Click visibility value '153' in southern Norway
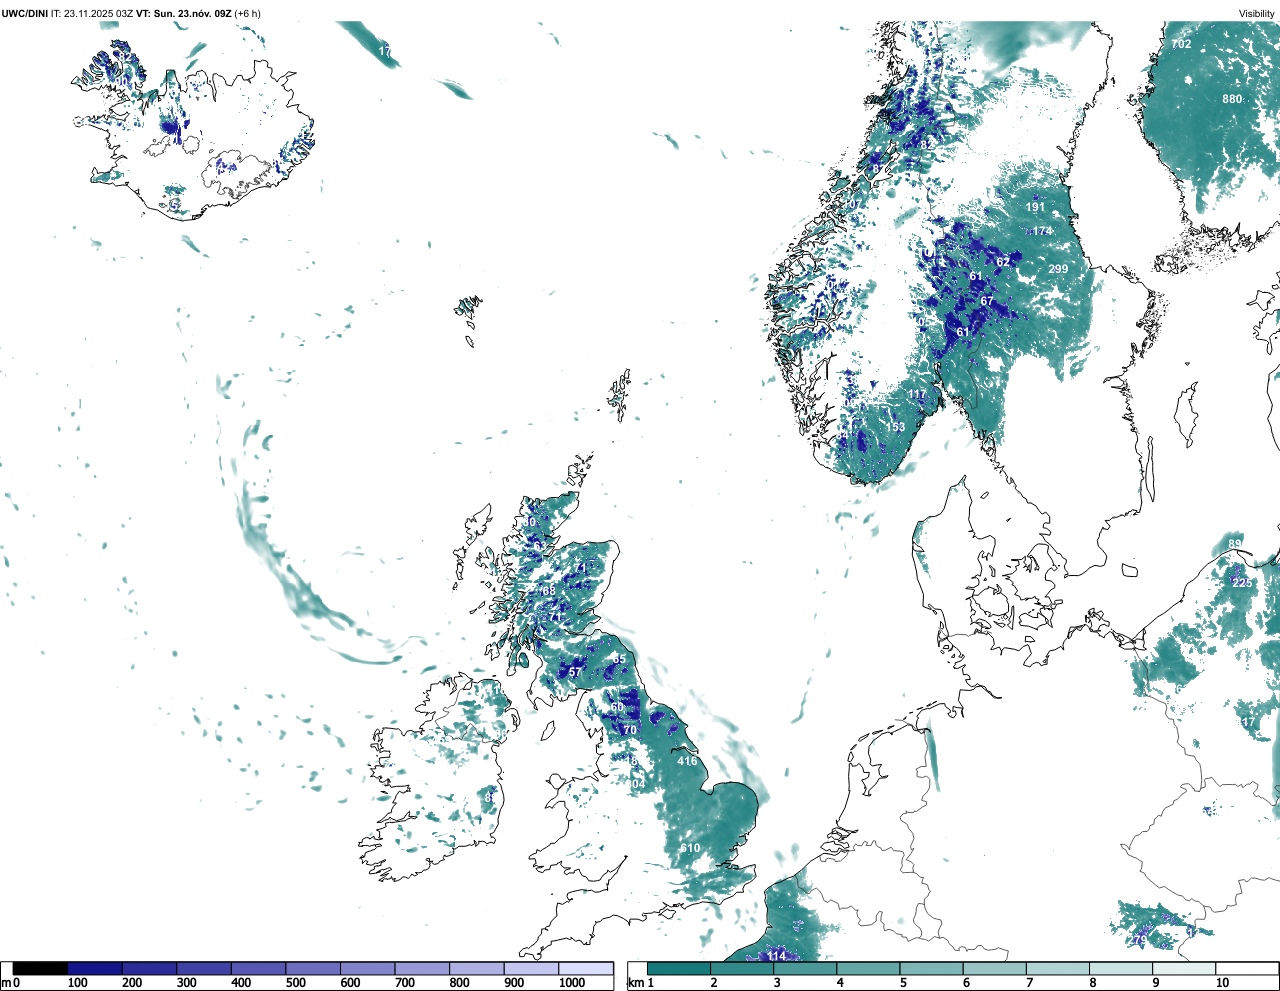Screen dimensions: 1280x991 (895, 427)
